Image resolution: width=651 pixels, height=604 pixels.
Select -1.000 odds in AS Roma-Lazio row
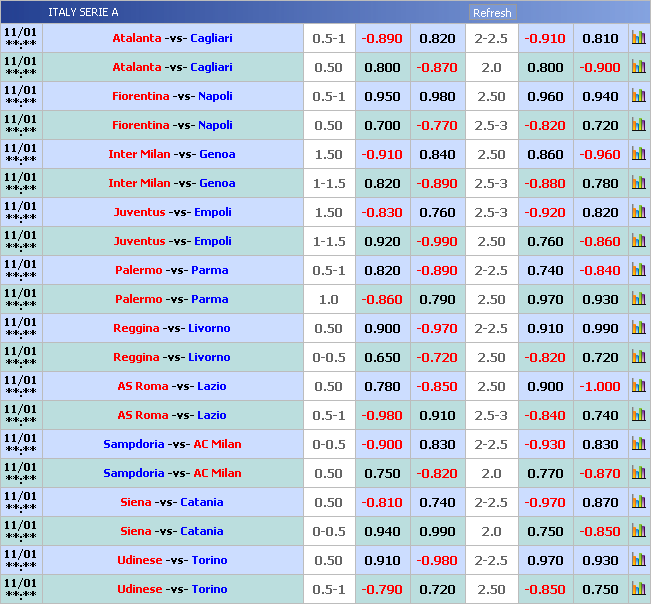tap(600, 386)
